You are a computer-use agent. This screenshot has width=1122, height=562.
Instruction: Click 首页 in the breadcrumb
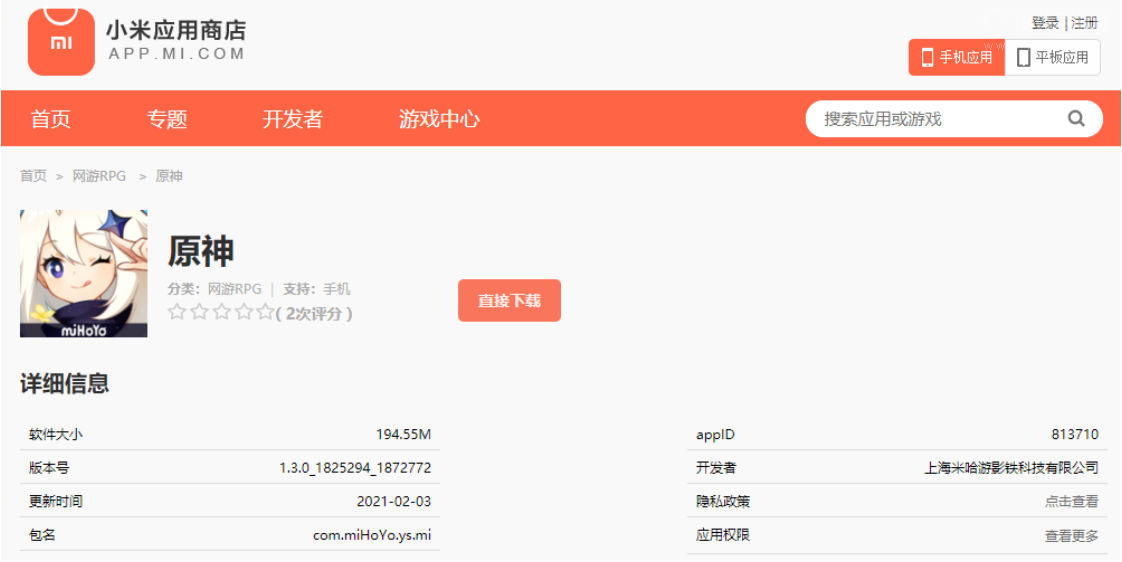pos(33,176)
